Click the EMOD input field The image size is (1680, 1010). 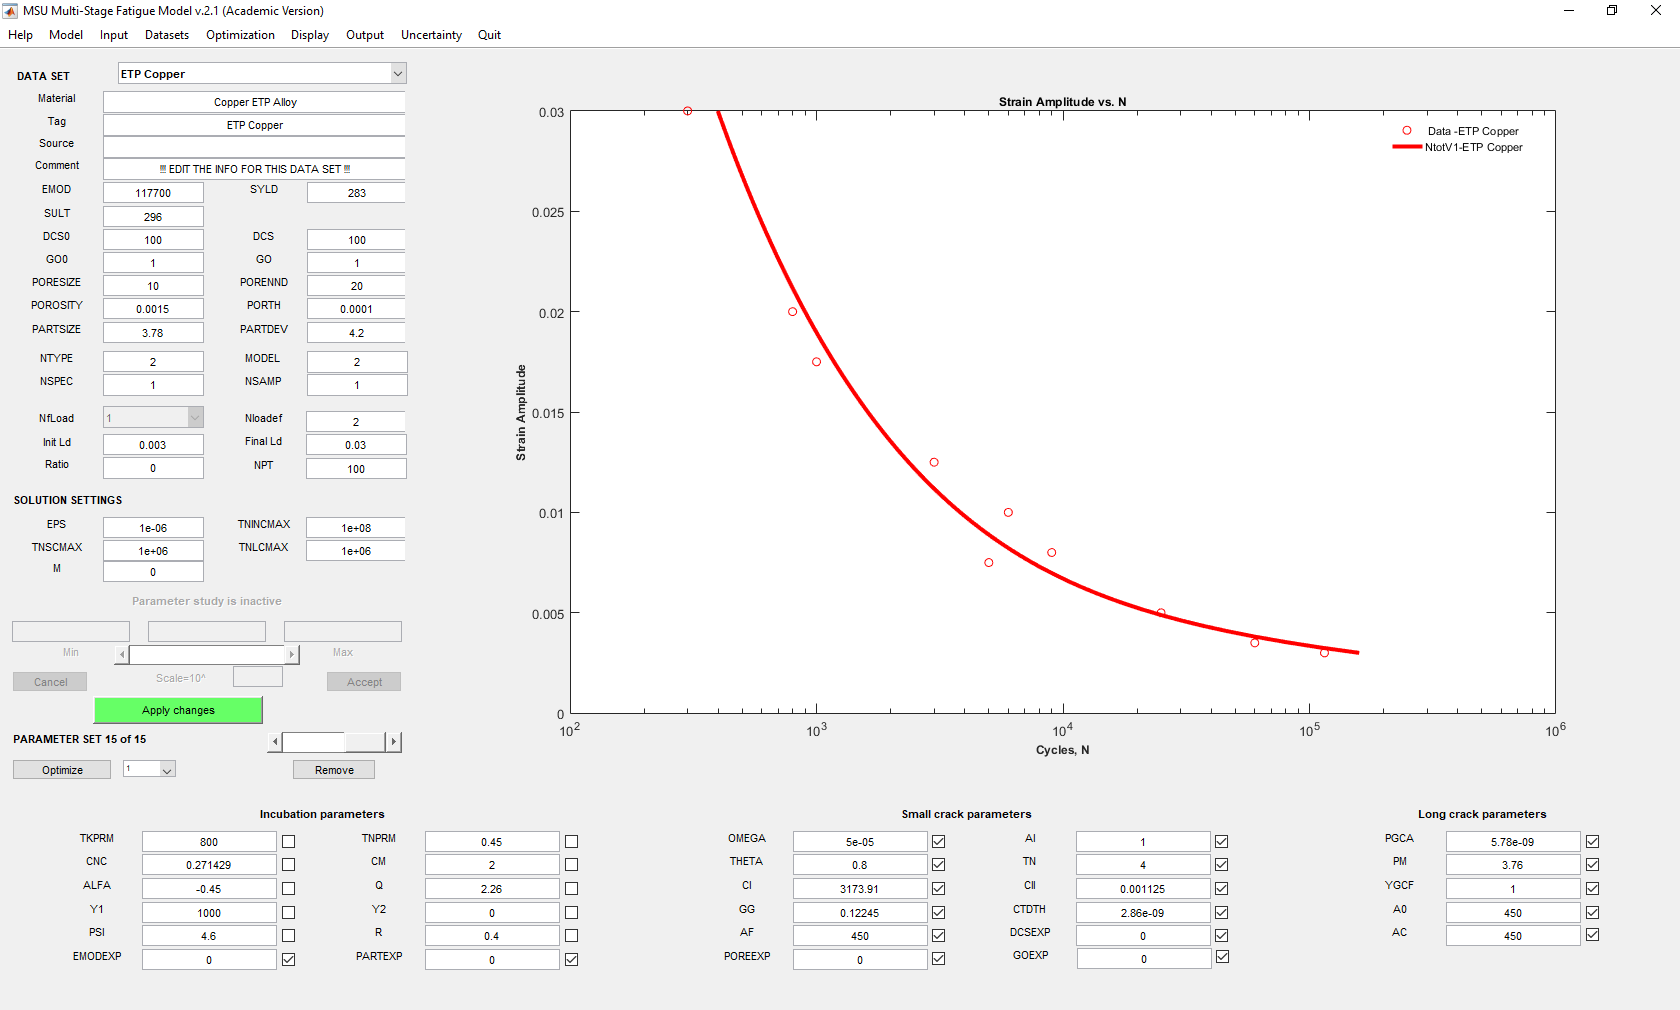[153, 193]
